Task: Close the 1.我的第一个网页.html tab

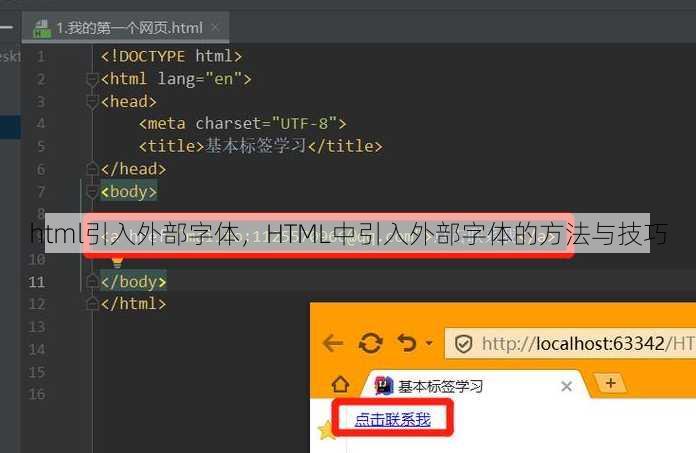Action: [x=215, y=28]
